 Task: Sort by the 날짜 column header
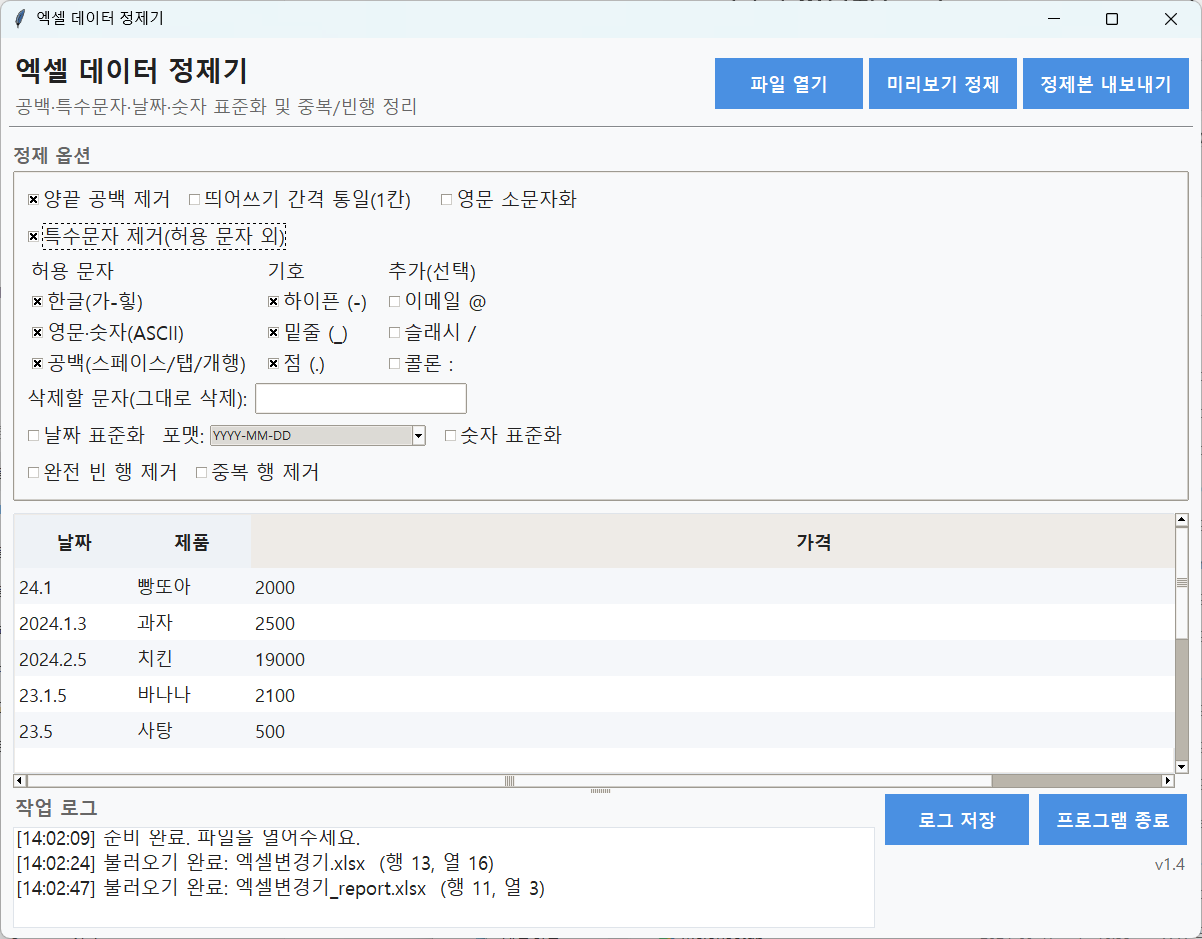(x=74, y=543)
